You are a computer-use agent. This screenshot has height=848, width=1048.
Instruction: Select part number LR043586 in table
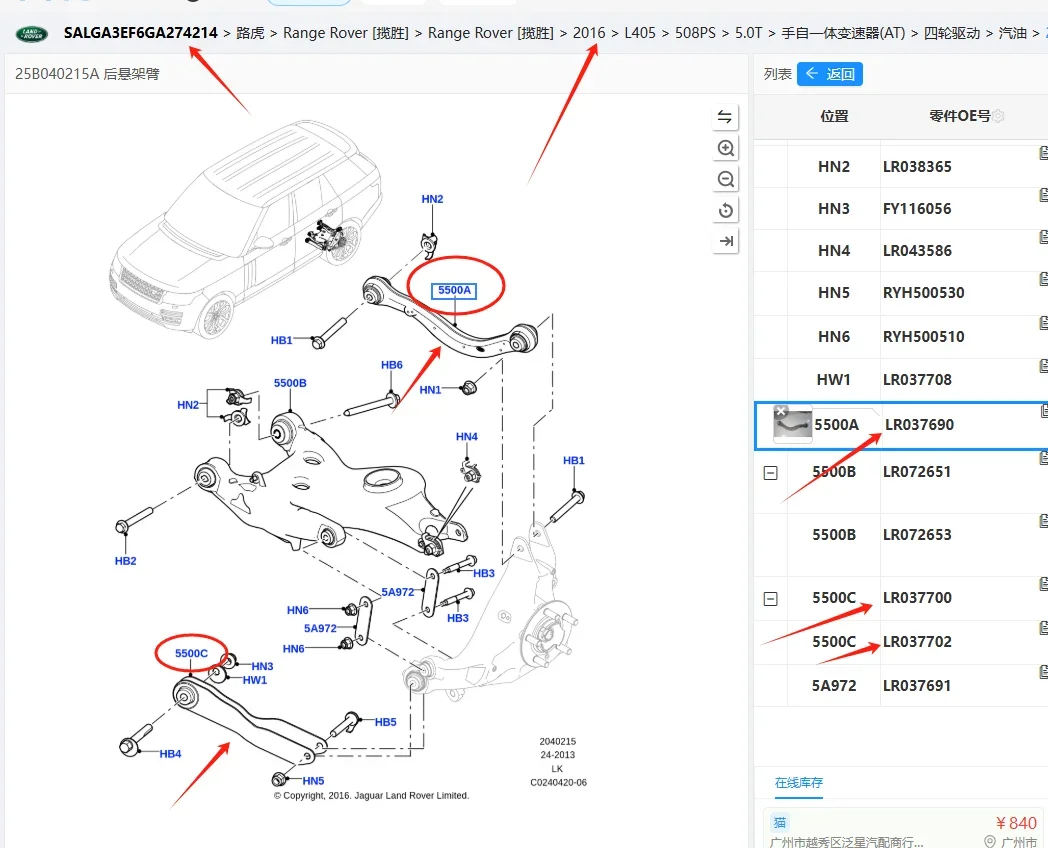(917, 251)
